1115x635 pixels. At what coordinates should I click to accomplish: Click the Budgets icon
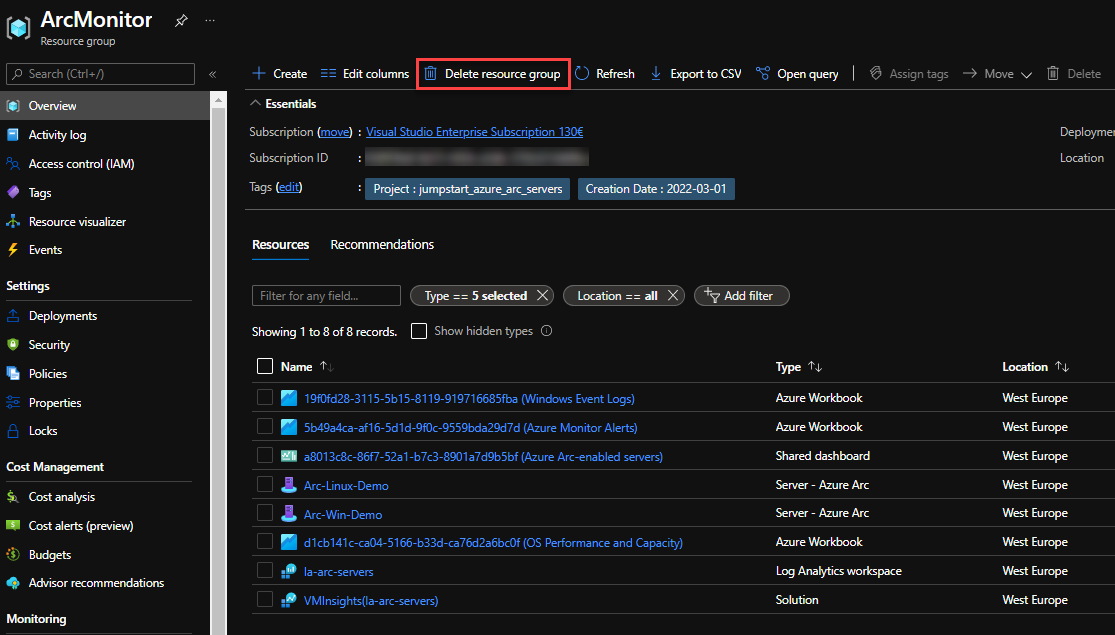[x=13, y=554]
